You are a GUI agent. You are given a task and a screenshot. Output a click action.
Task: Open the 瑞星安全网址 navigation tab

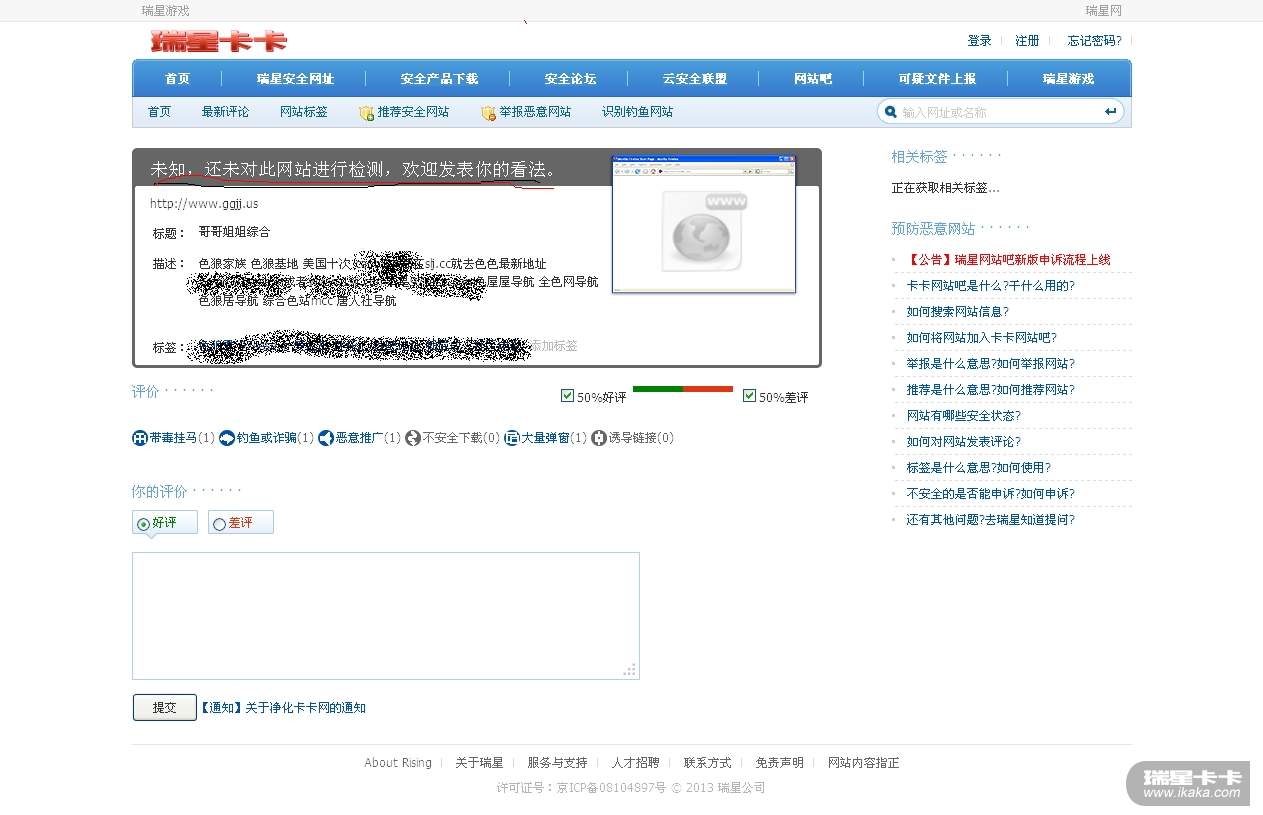tap(295, 79)
